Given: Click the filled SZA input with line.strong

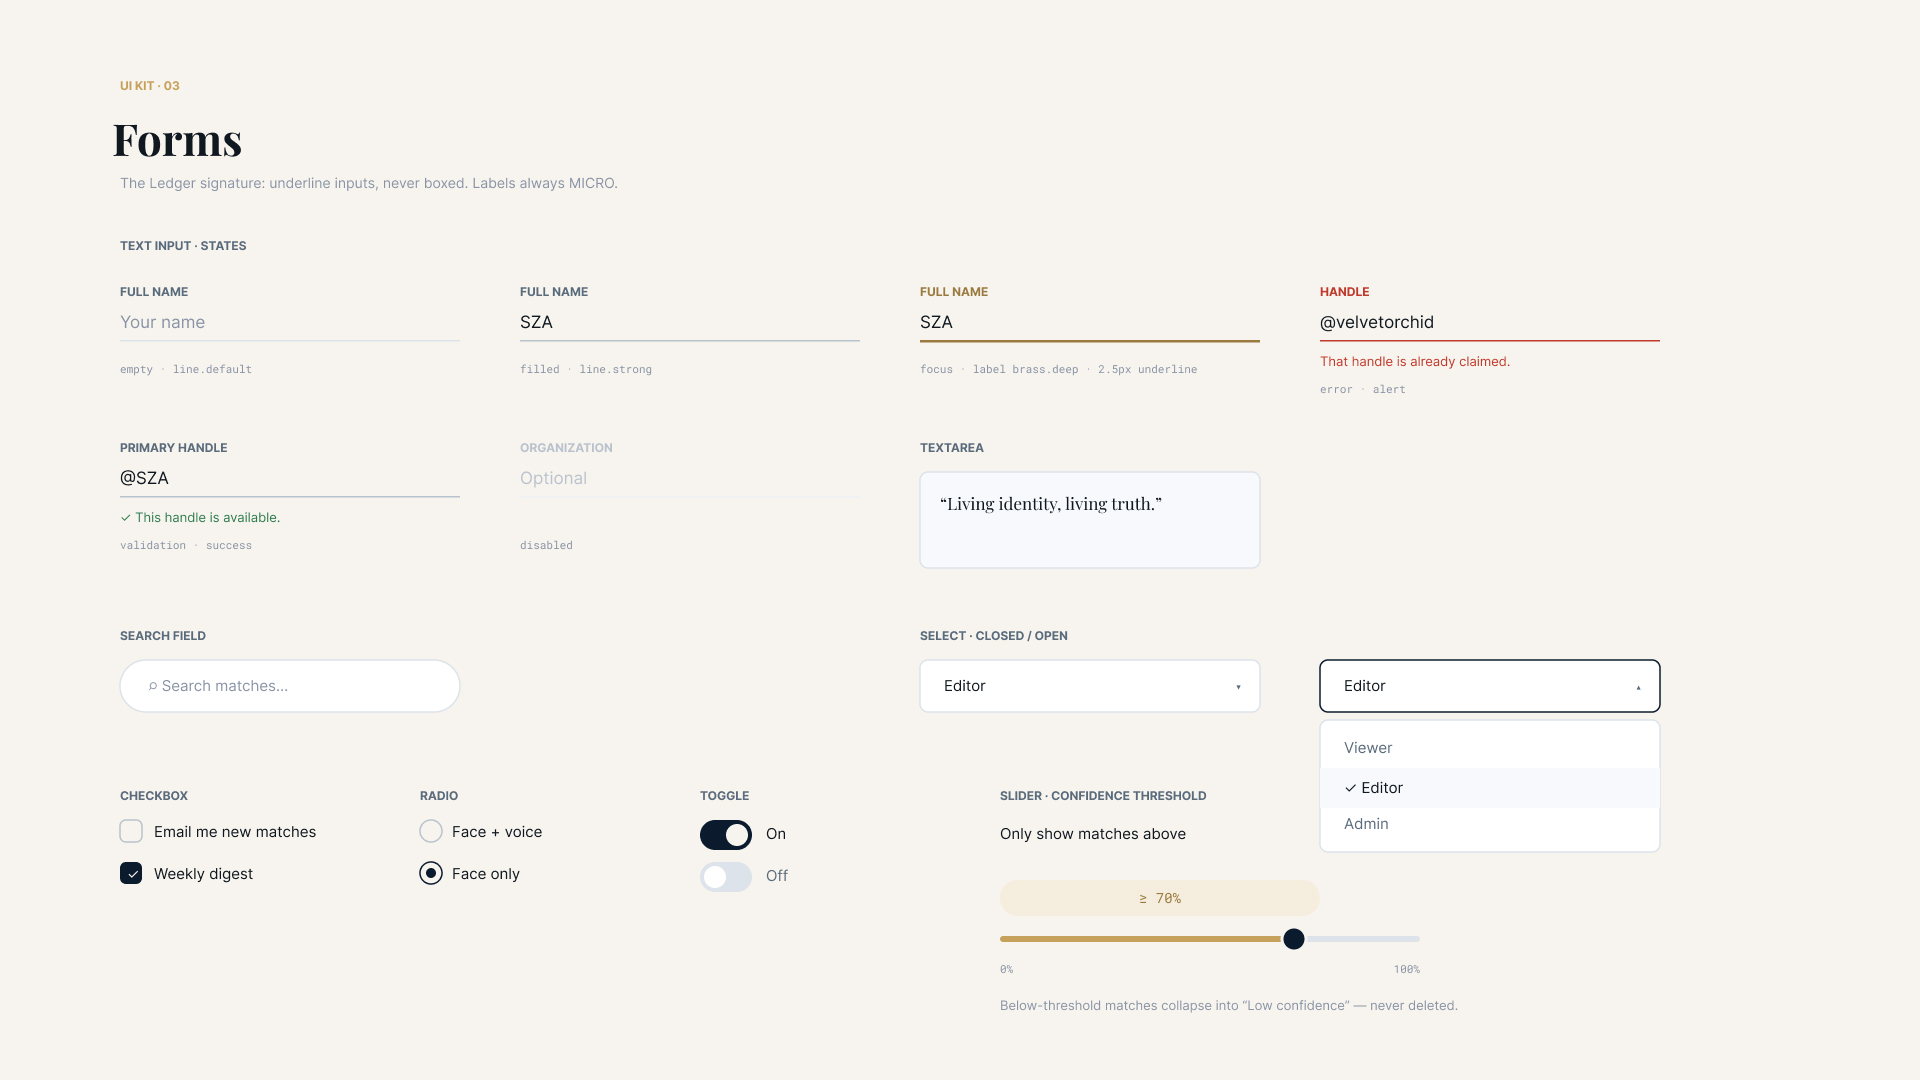Looking at the screenshot, I should coord(690,323).
